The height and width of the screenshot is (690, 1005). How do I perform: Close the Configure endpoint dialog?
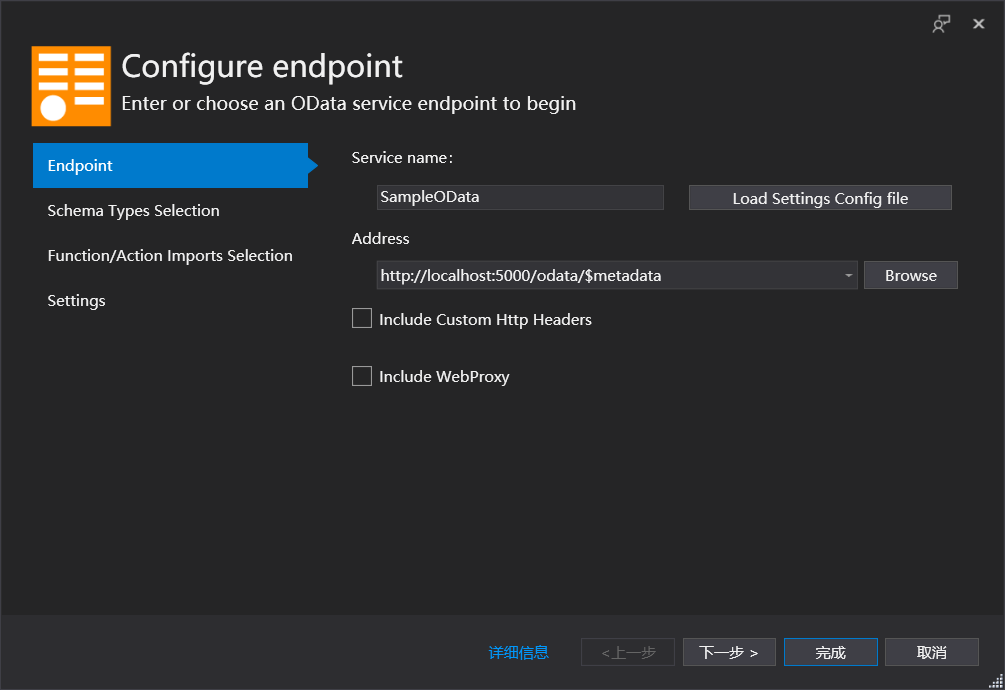[x=978, y=24]
